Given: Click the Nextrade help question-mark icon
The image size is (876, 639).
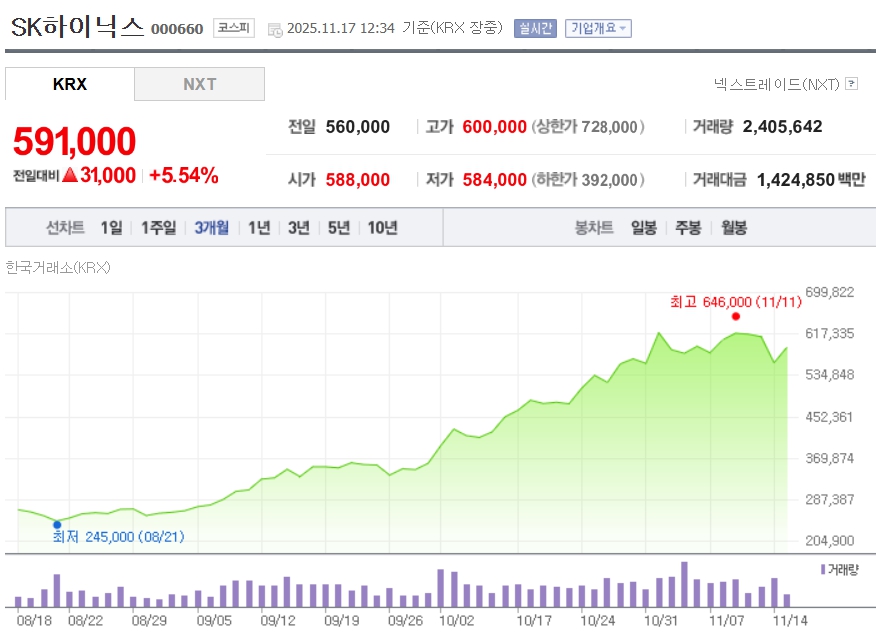Looking at the screenshot, I should 852,84.
